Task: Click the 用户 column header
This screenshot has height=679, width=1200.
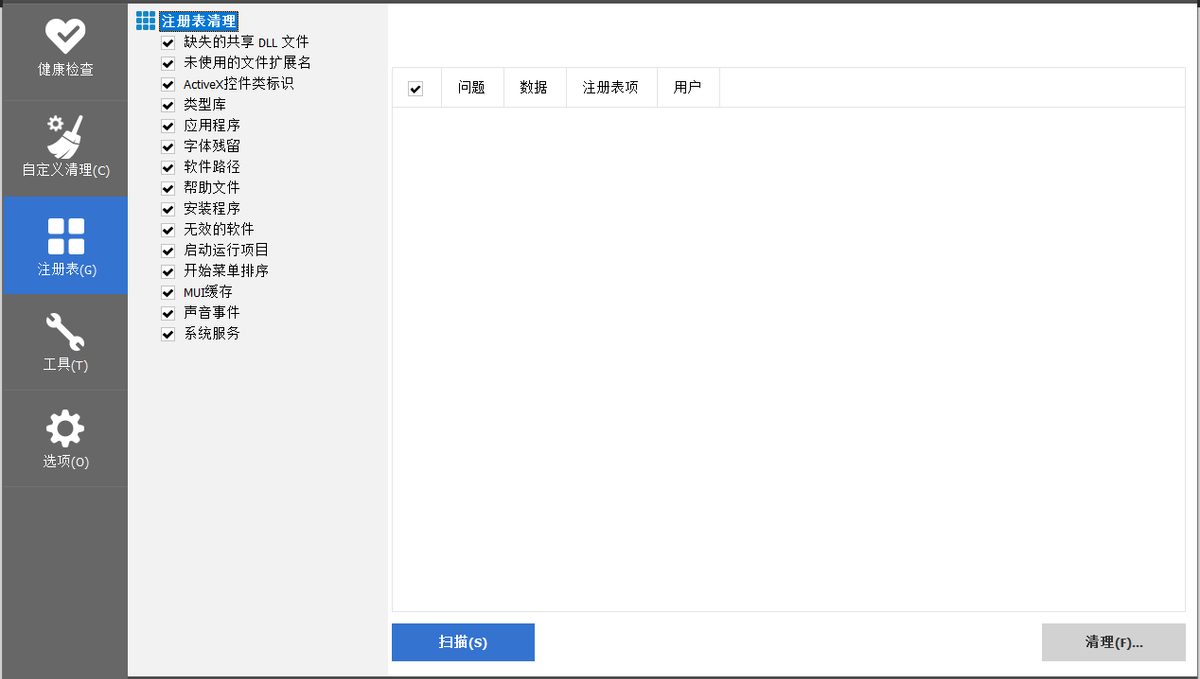Action: click(687, 87)
